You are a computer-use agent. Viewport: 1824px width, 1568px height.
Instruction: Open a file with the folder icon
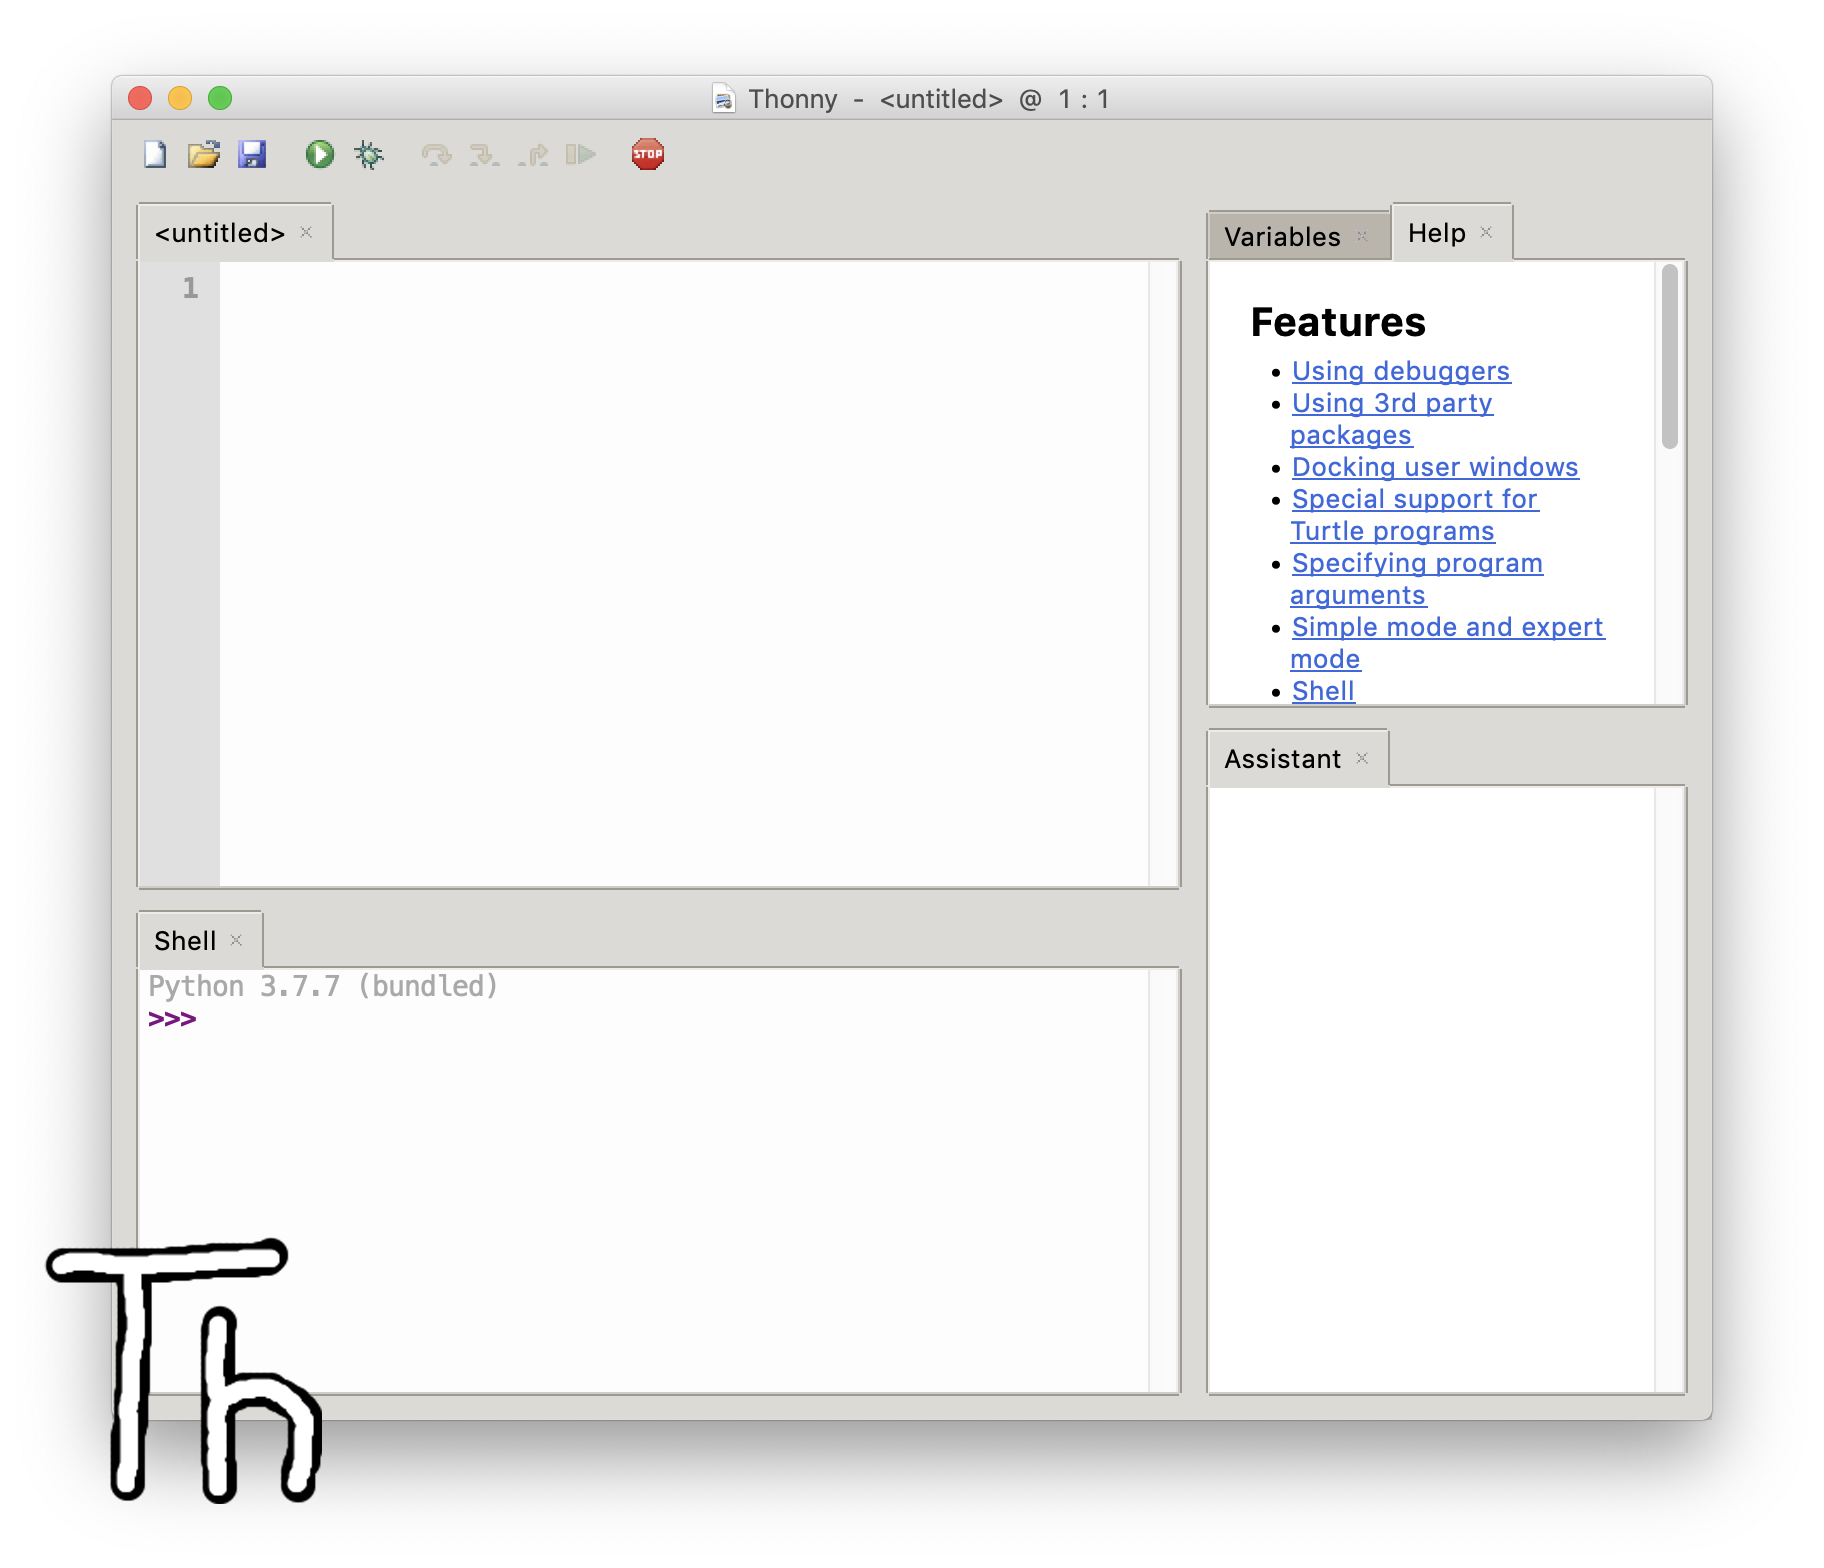click(x=204, y=155)
